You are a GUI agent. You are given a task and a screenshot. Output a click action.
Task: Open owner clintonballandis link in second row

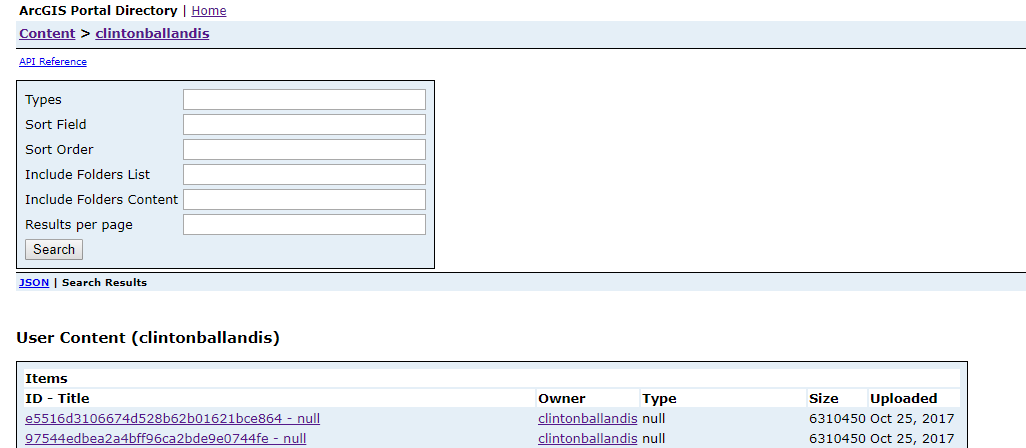(588, 438)
